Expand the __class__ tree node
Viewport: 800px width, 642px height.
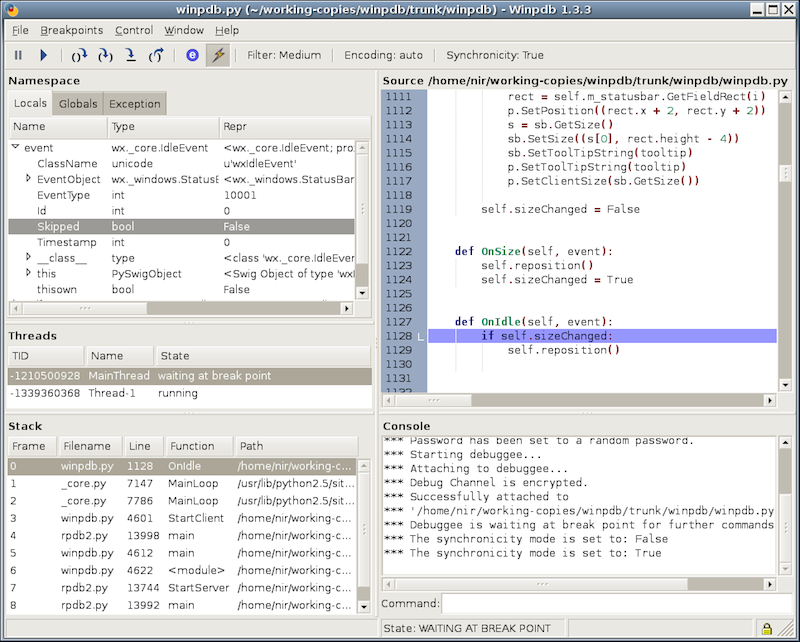(29, 258)
